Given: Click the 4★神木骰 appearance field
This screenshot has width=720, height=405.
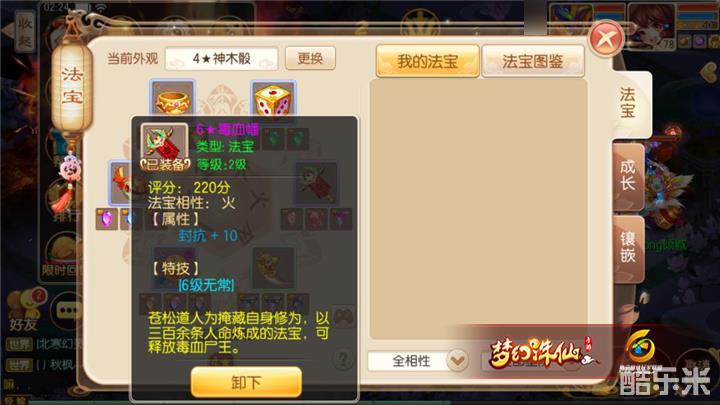Looking at the screenshot, I should point(222,59).
